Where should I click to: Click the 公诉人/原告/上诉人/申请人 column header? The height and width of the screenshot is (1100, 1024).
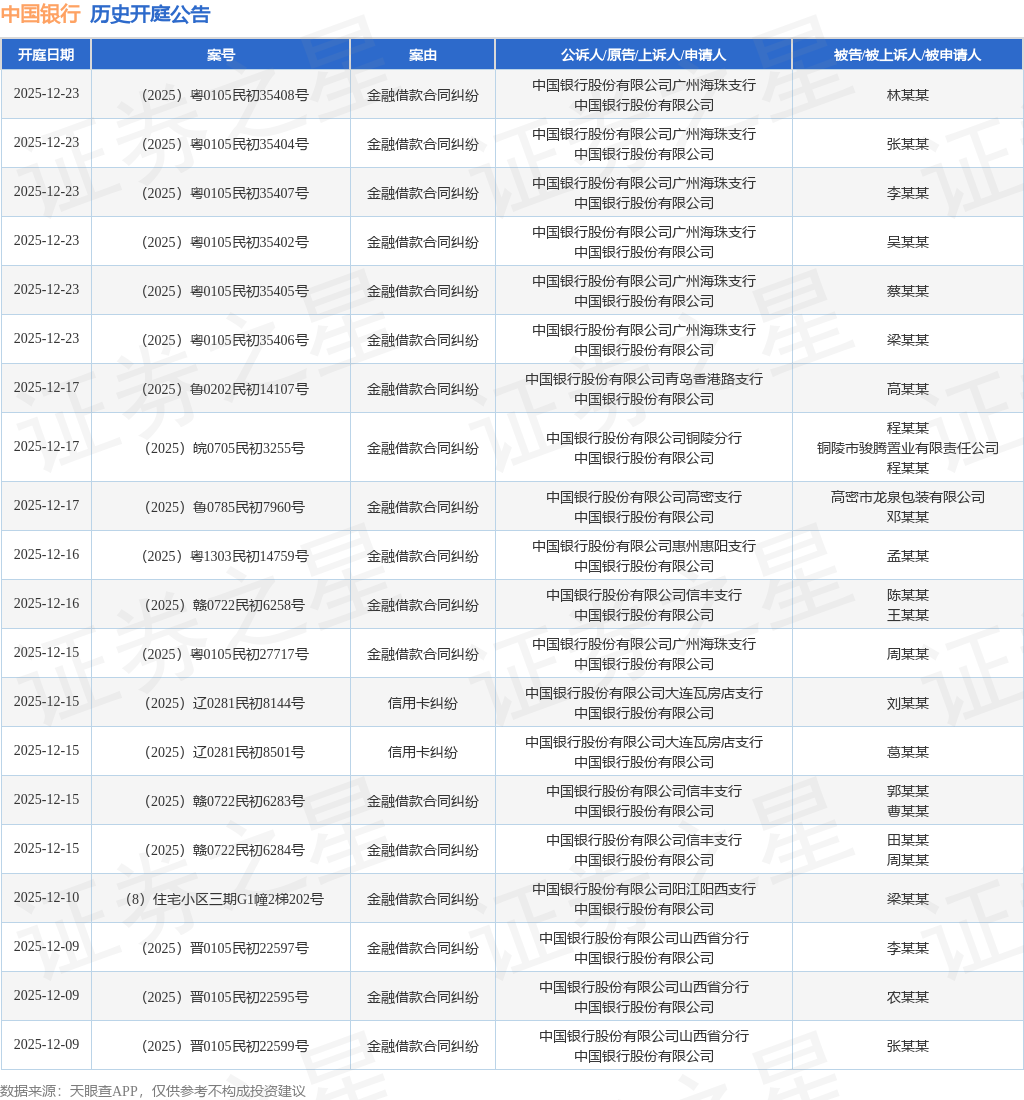pyautogui.click(x=643, y=55)
